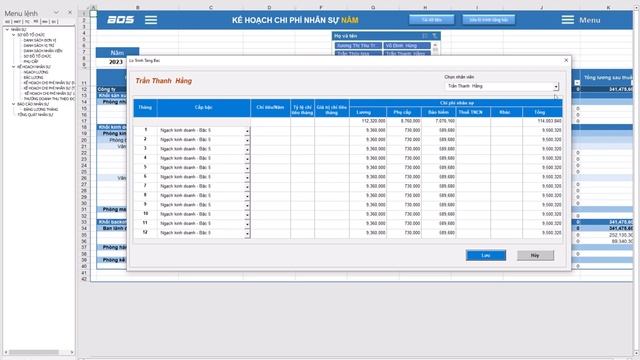Collapse the BÁO CÁO NHÂN SỰ node

(x=13, y=104)
